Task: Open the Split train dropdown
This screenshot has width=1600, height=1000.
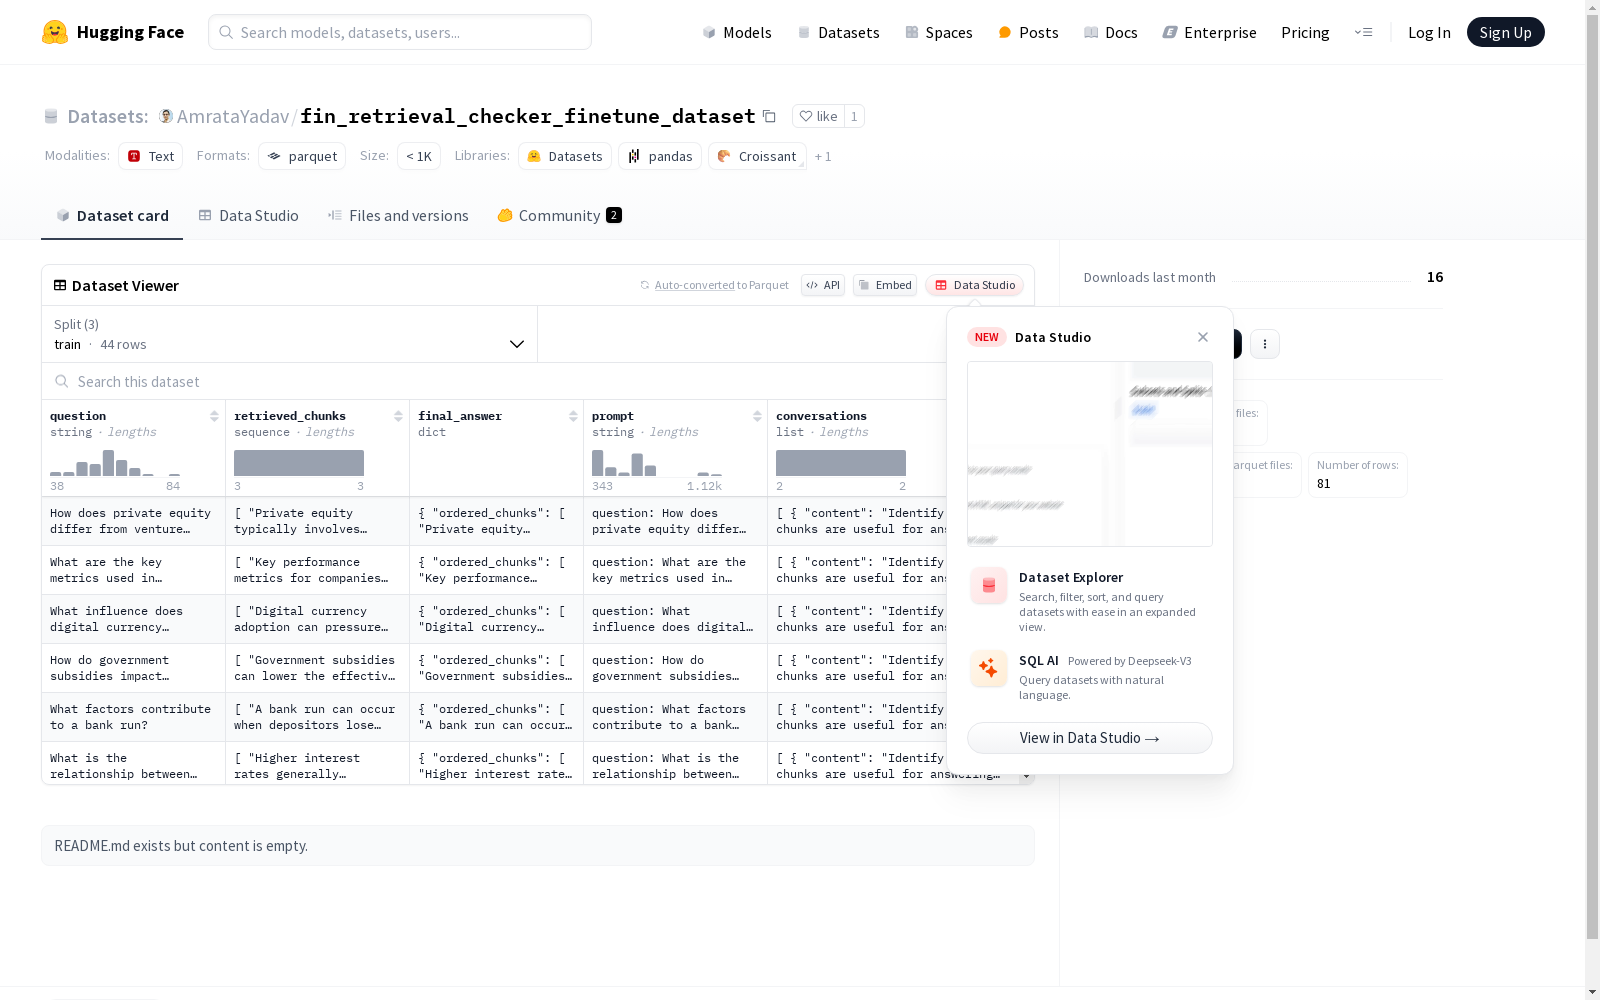Action: 289,334
